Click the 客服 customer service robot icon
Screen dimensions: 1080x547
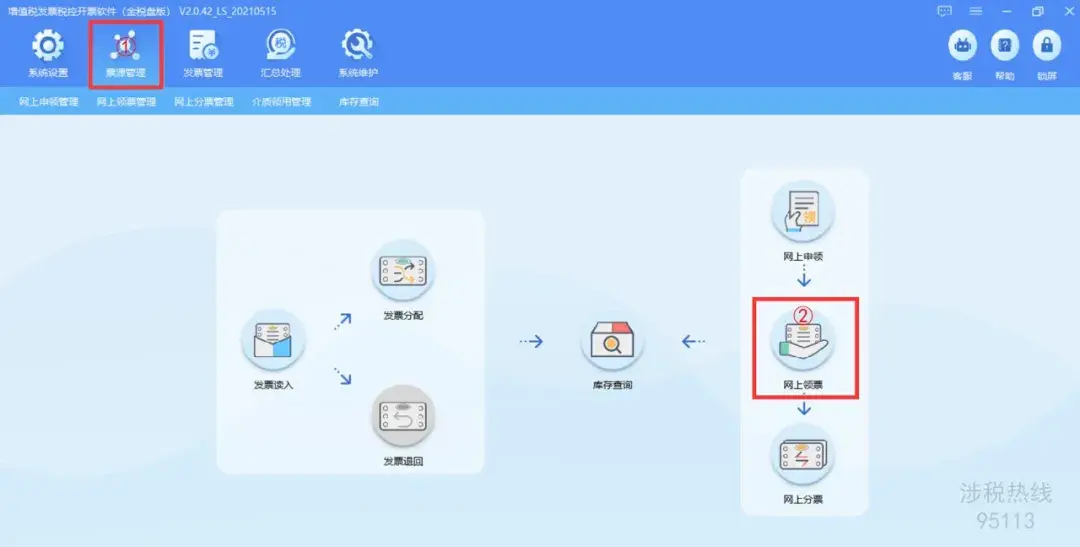point(962,46)
